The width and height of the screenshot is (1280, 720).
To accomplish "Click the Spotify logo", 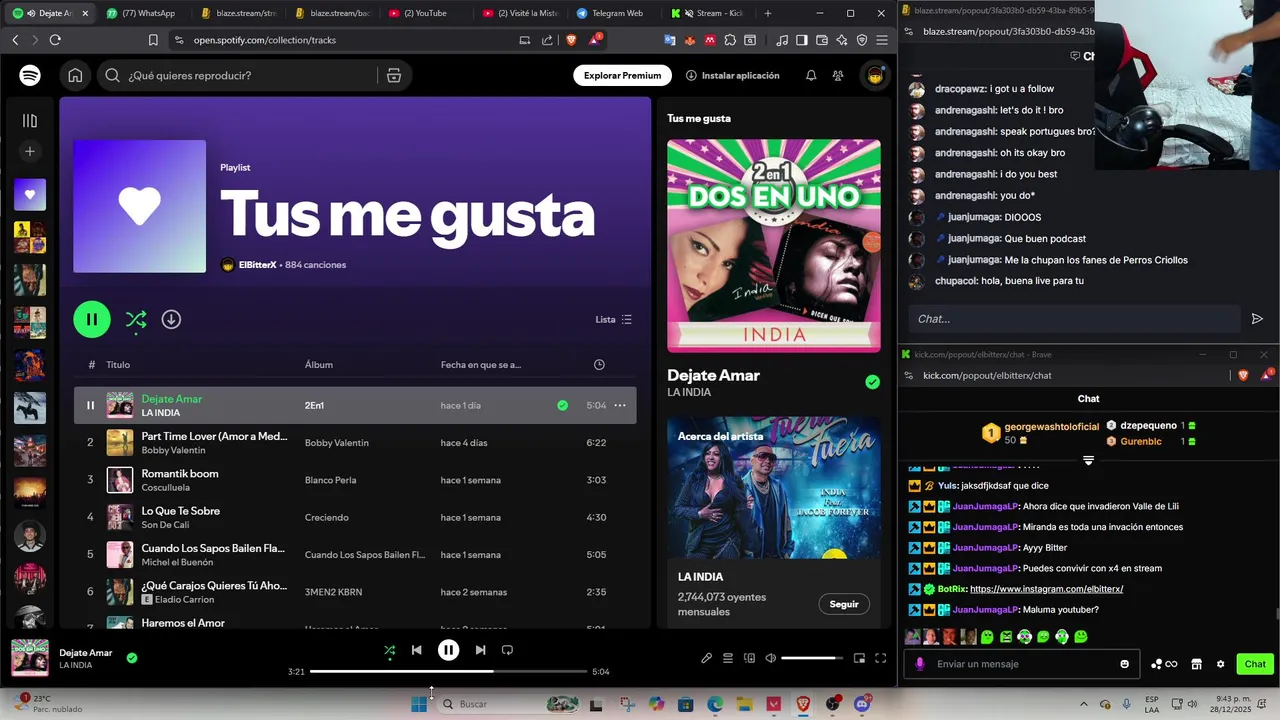I will click(30, 75).
